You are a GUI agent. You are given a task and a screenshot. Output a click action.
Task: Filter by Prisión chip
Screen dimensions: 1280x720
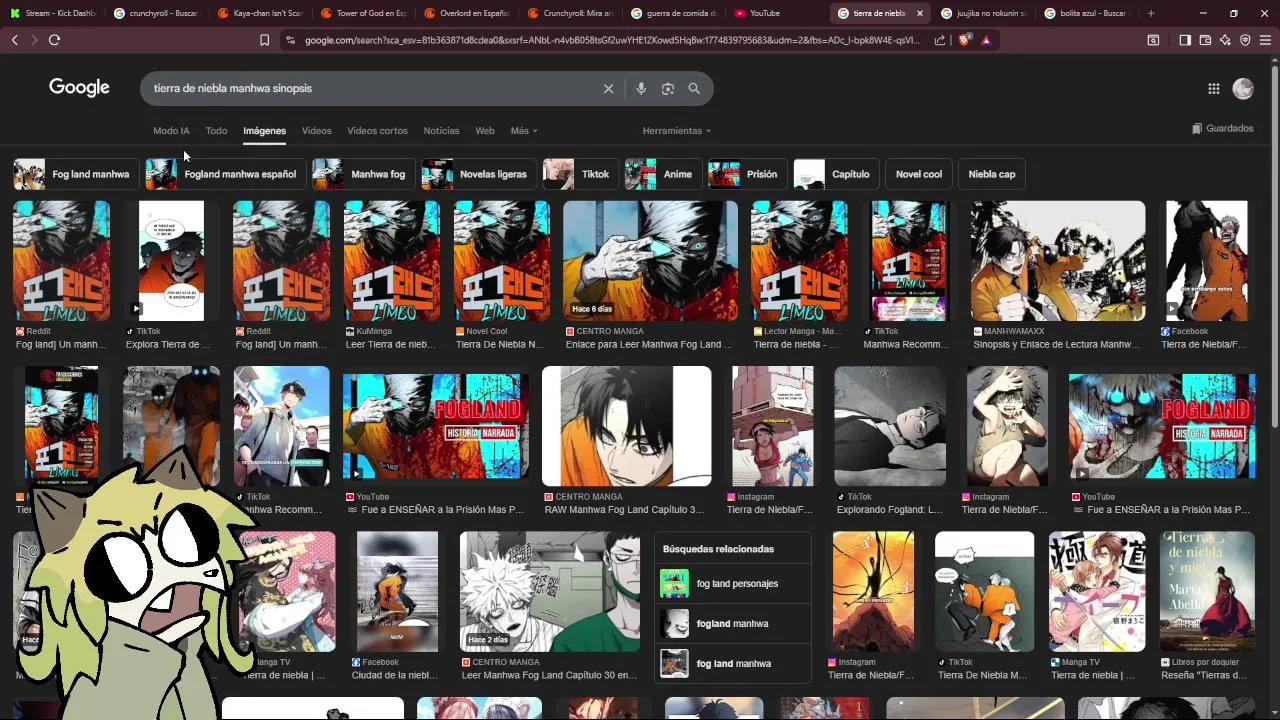click(x=747, y=174)
